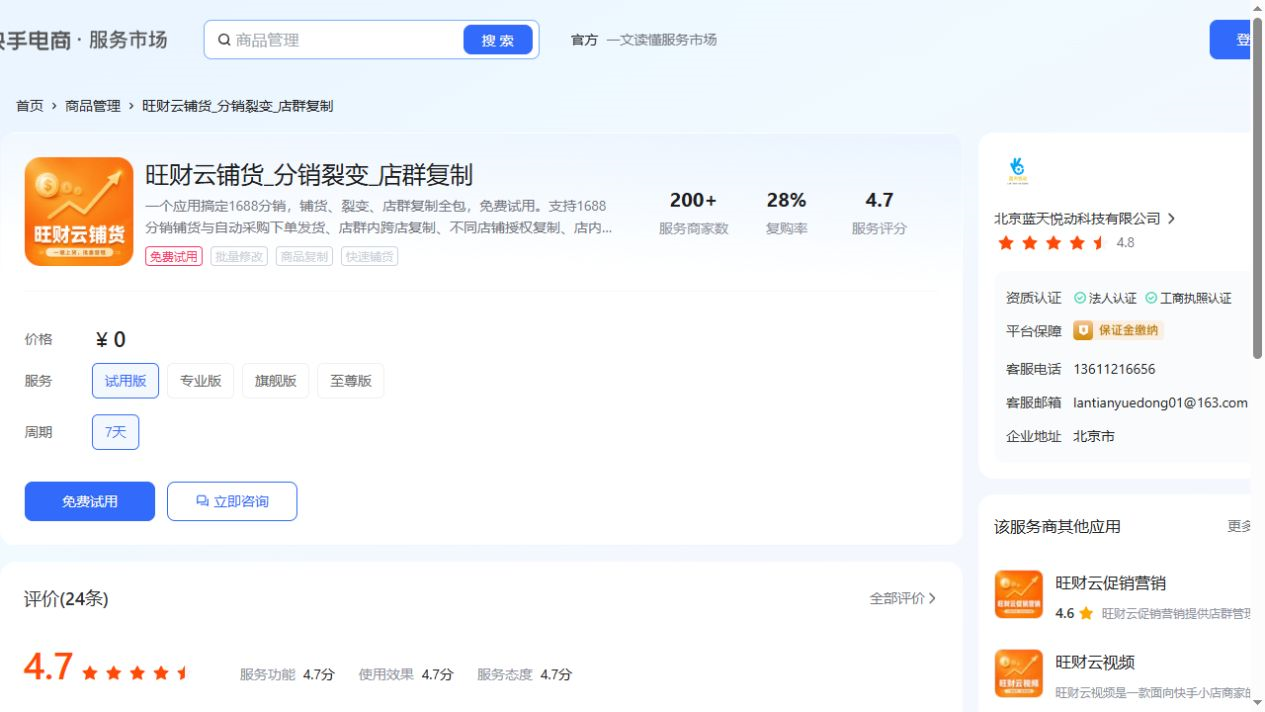Click the star next to 4.6 rating

click(1086, 613)
